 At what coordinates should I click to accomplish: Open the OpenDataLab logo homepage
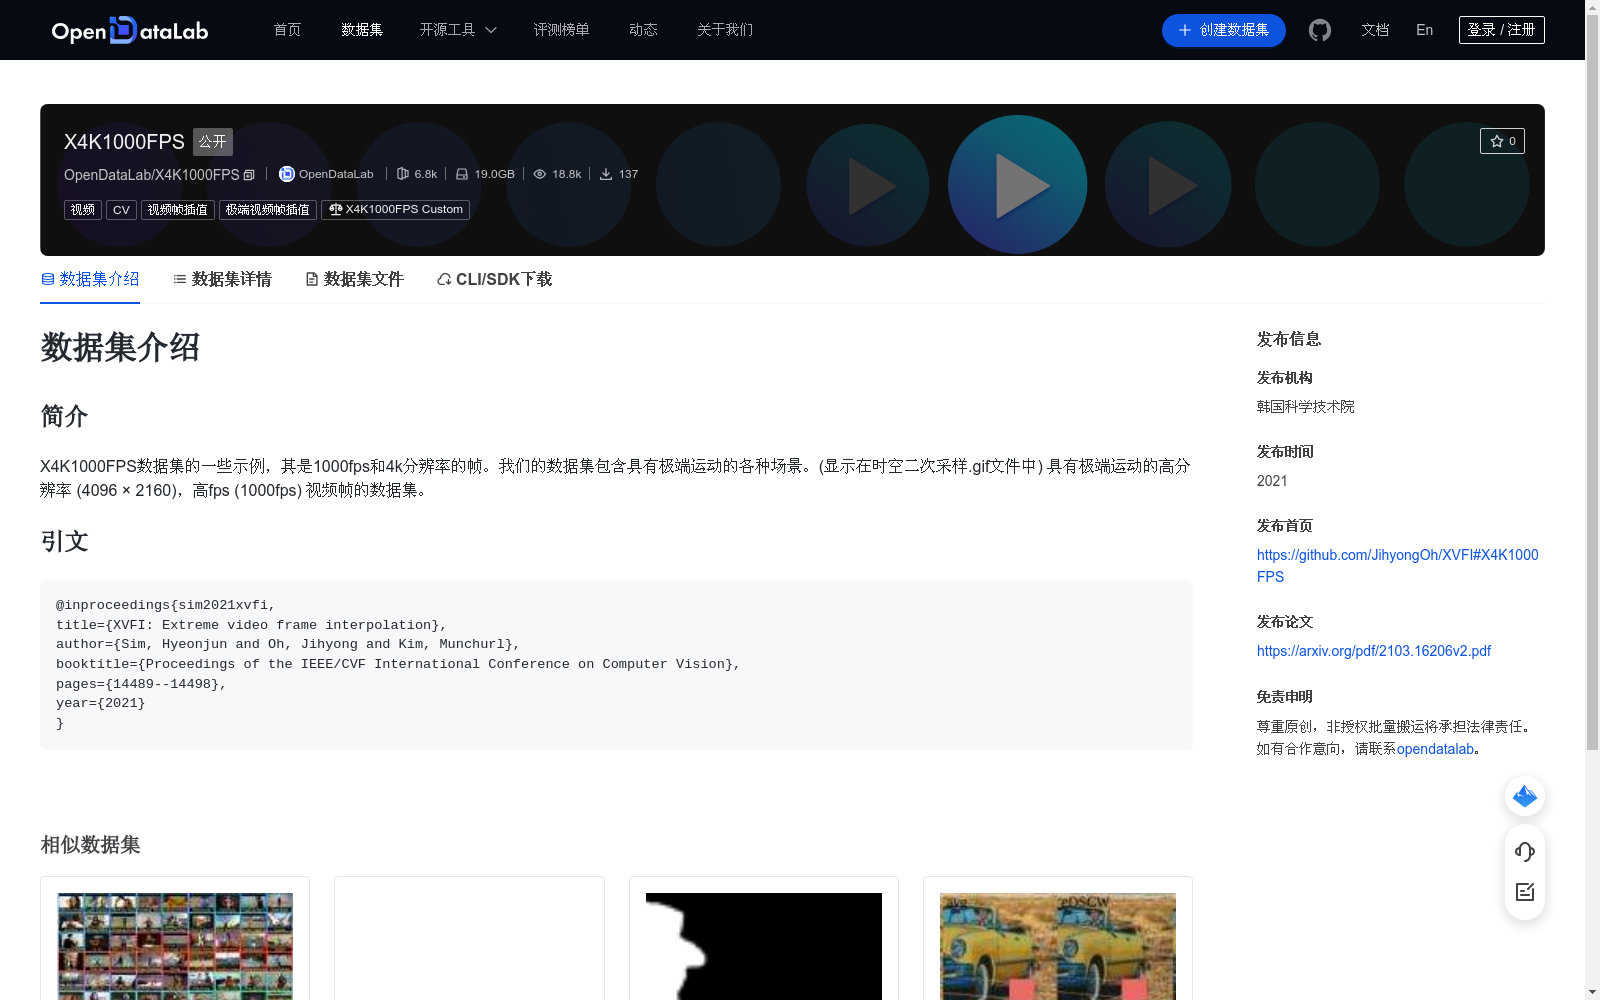click(x=130, y=30)
